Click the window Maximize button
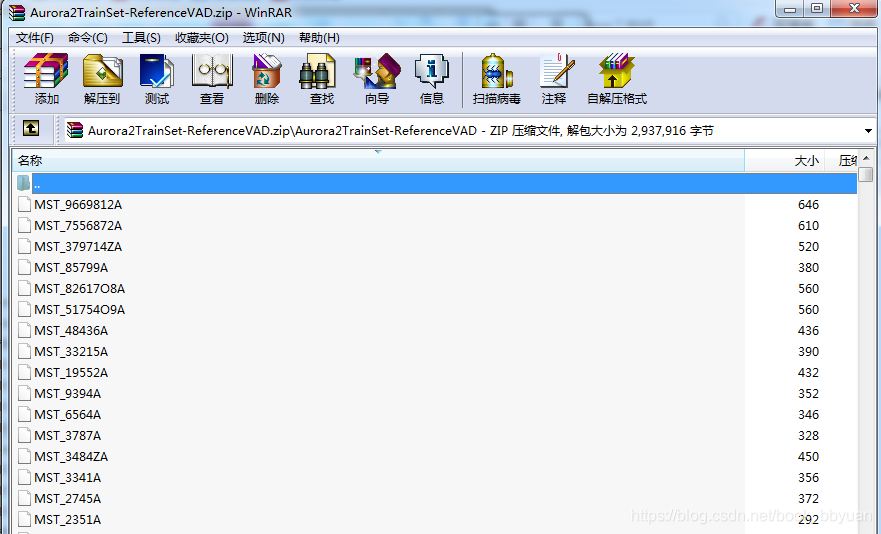Viewport: 881px width, 534px height. pyautogui.click(x=817, y=8)
